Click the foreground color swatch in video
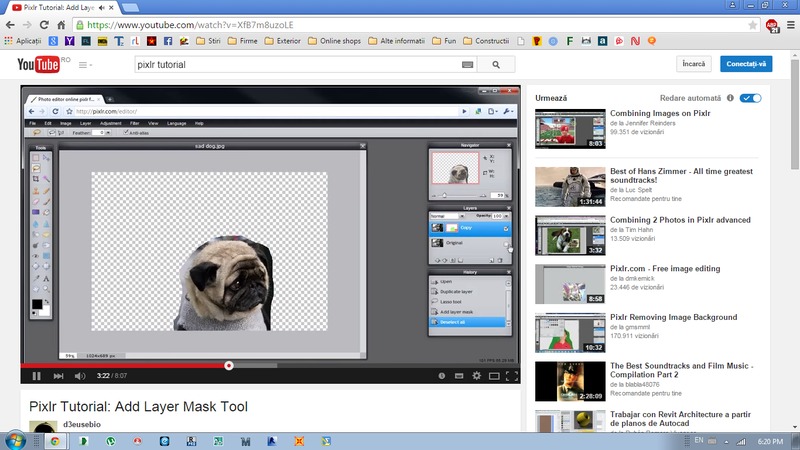Screen dimensions: 800x450 [37, 304]
